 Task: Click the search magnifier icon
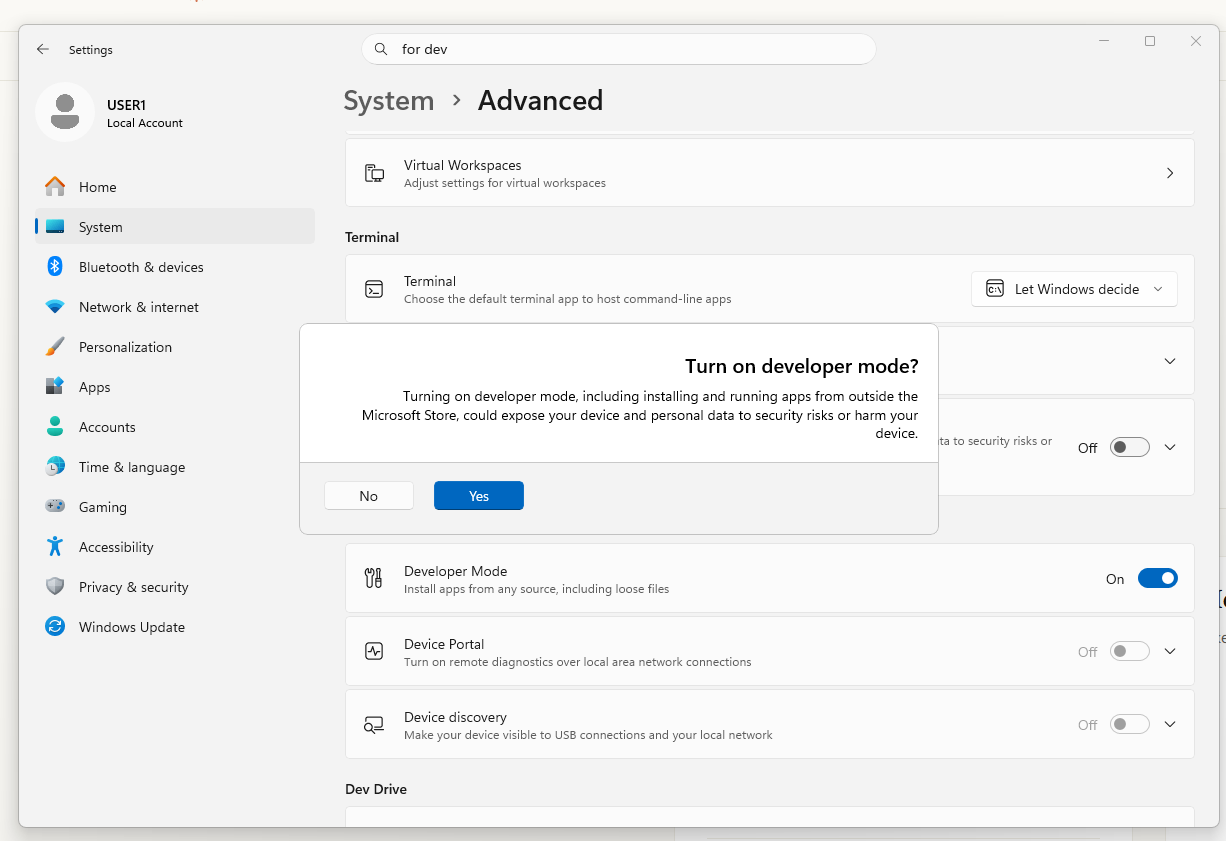381,49
